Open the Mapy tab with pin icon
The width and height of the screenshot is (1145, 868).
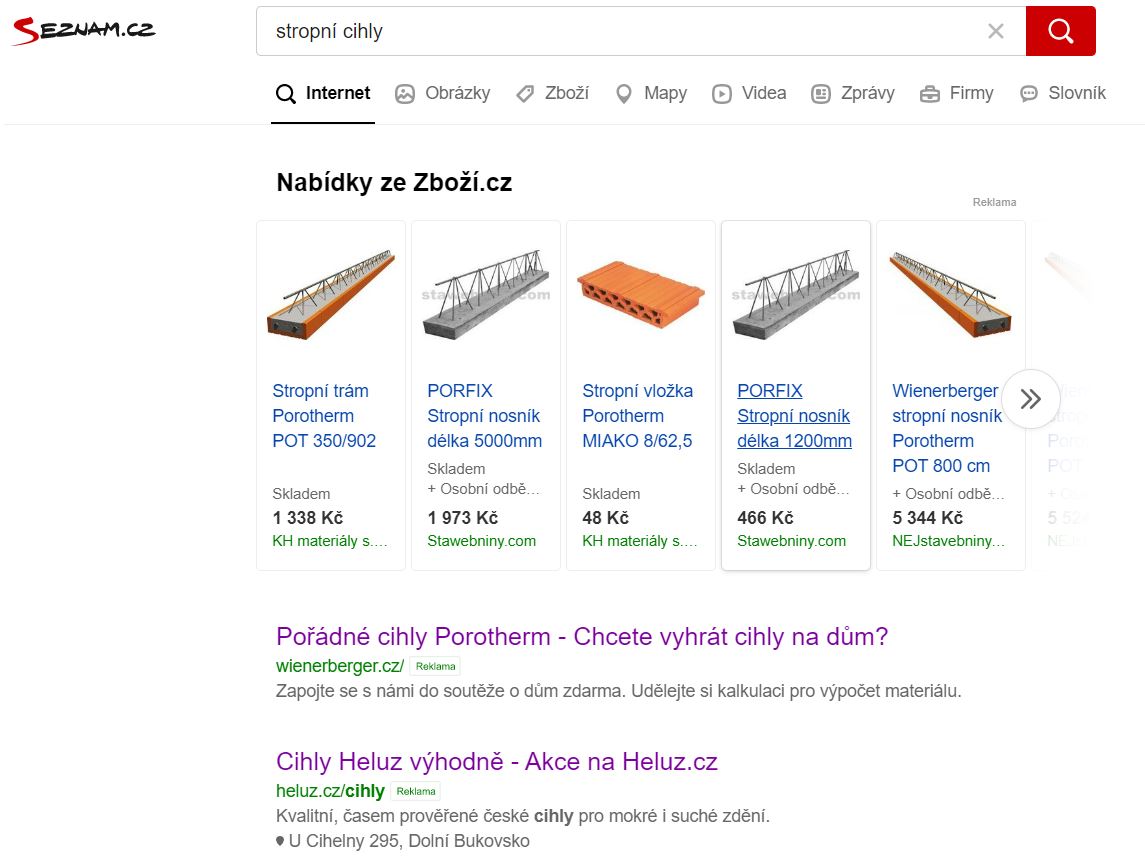pyautogui.click(x=651, y=93)
